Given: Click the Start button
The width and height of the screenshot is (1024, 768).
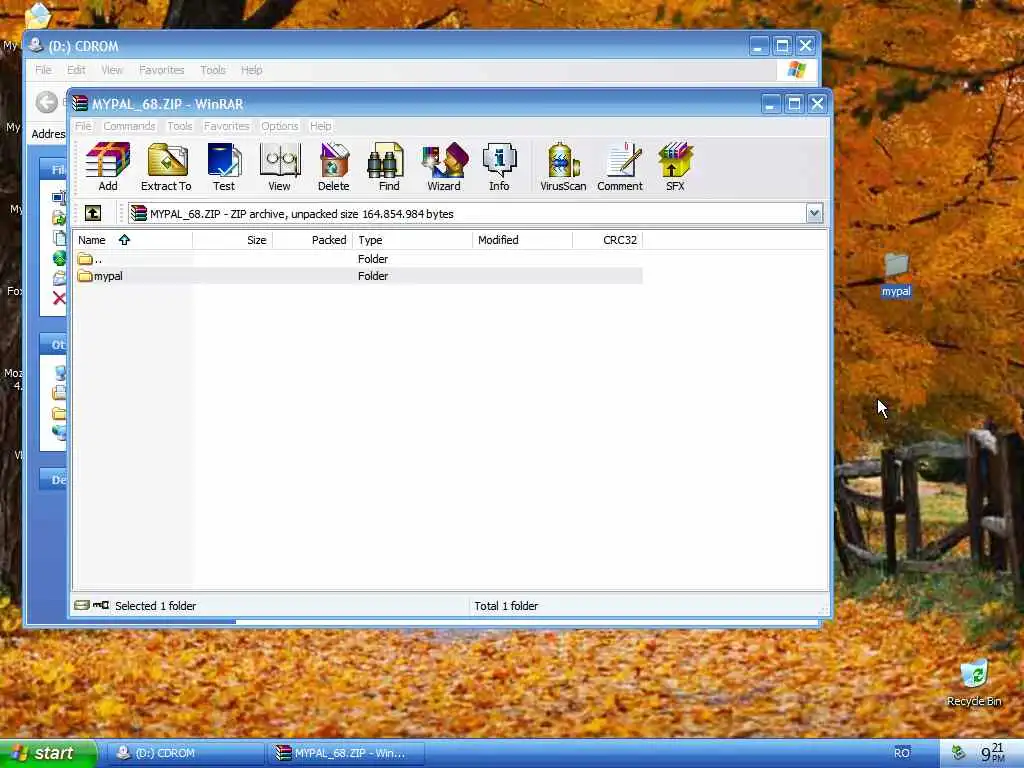Looking at the screenshot, I should pos(48,753).
